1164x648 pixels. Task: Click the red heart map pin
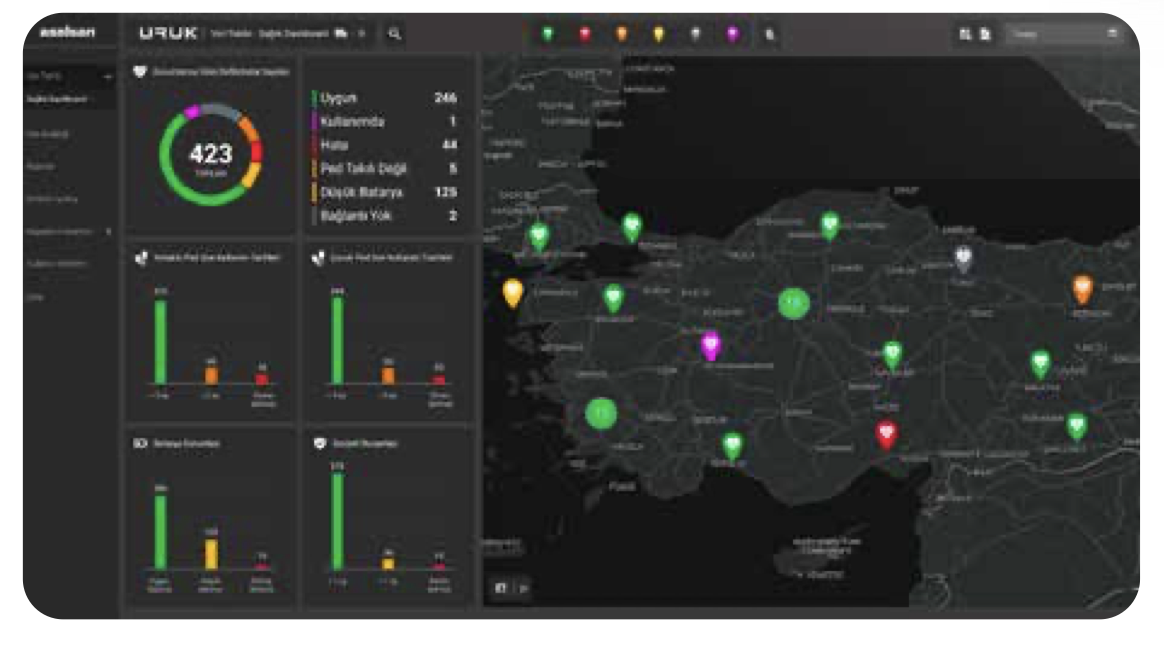pyautogui.click(x=886, y=433)
